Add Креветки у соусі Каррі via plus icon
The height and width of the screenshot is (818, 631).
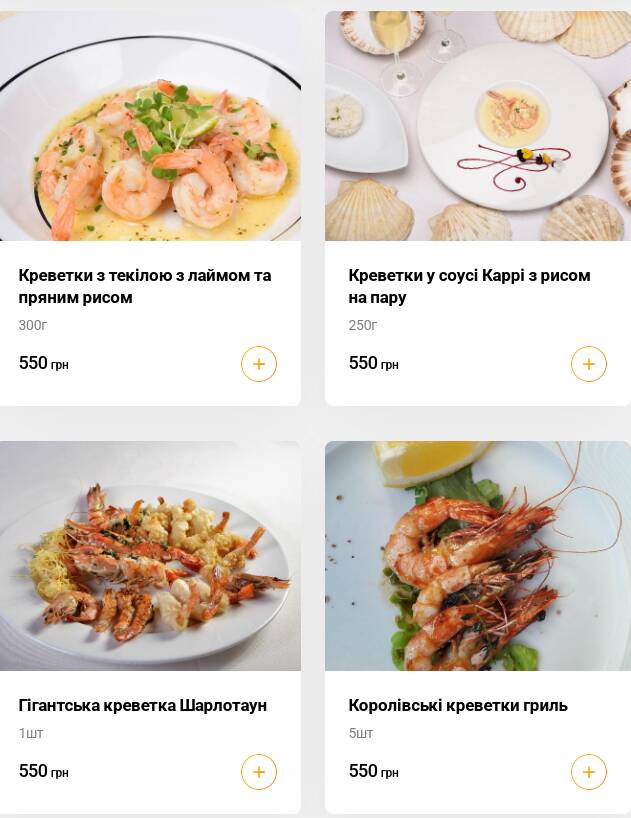589,364
